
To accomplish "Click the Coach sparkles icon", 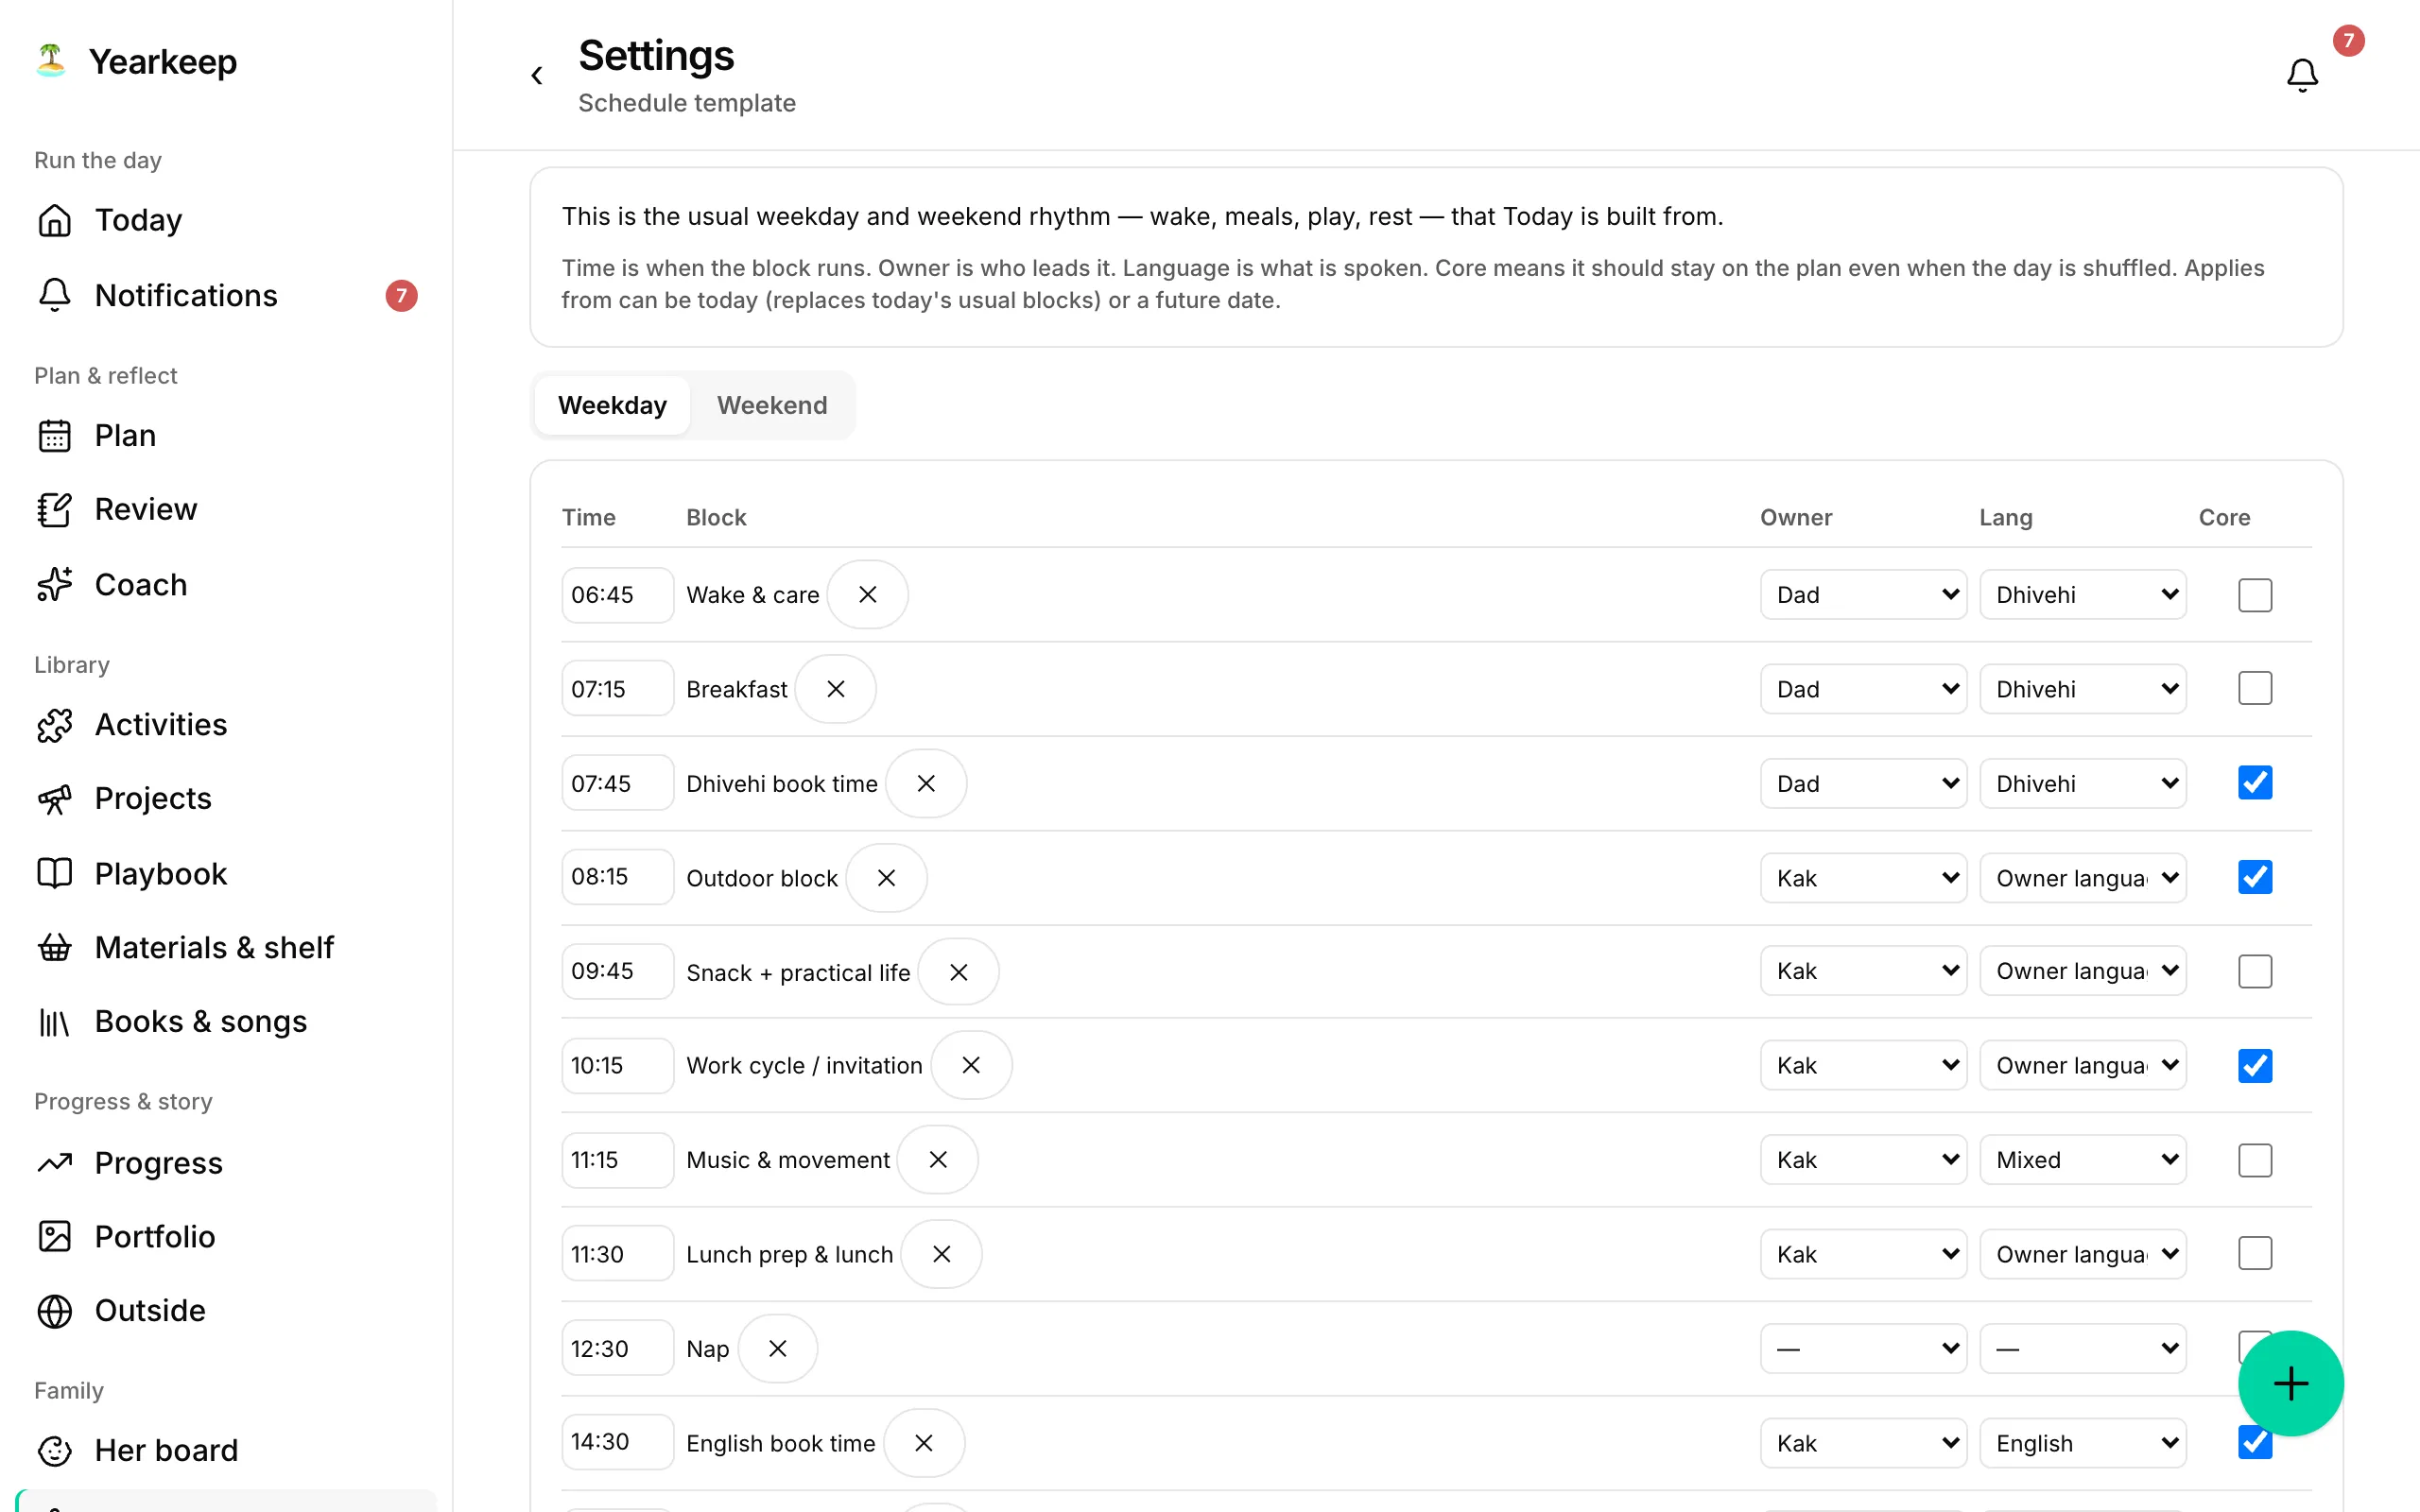I will [x=55, y=584].
